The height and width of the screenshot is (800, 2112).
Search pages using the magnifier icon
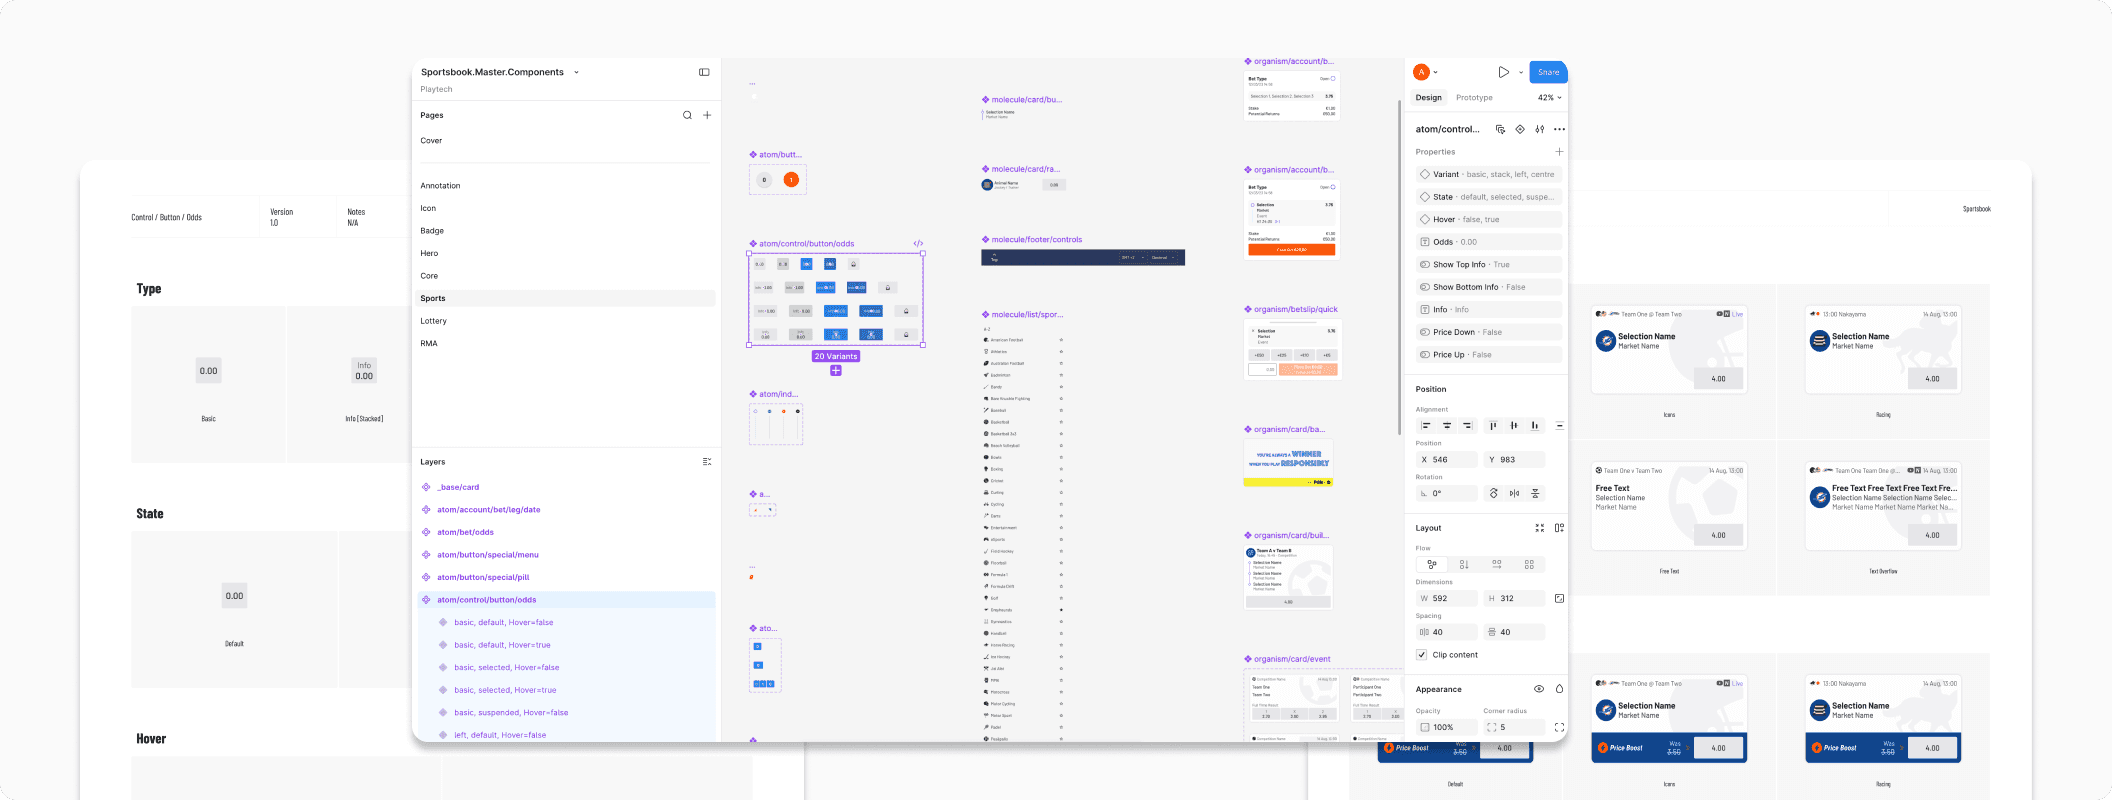(x=687, y=115)
